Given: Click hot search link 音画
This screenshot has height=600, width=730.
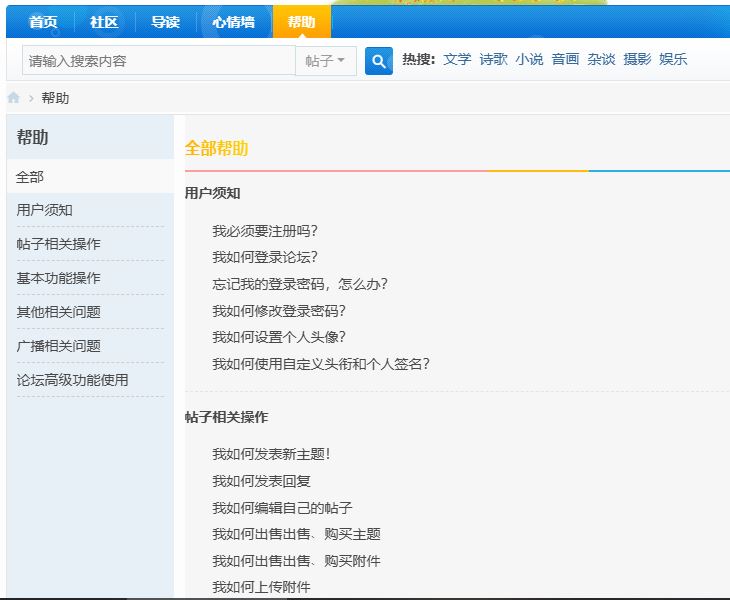Looking at the screenshot, I should 565,60.
